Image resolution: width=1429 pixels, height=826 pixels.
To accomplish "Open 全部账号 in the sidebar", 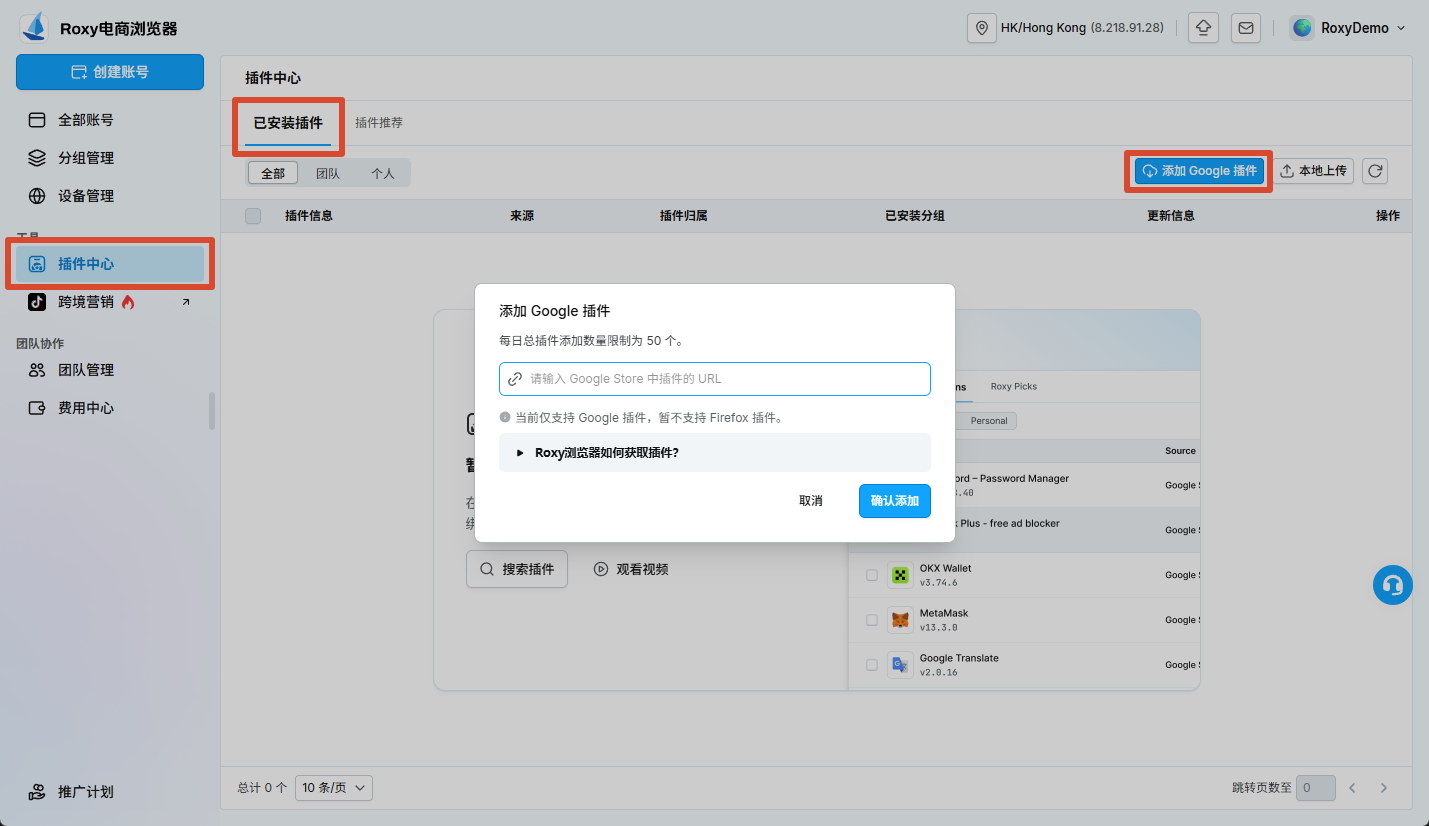I will tap(110, 120).
